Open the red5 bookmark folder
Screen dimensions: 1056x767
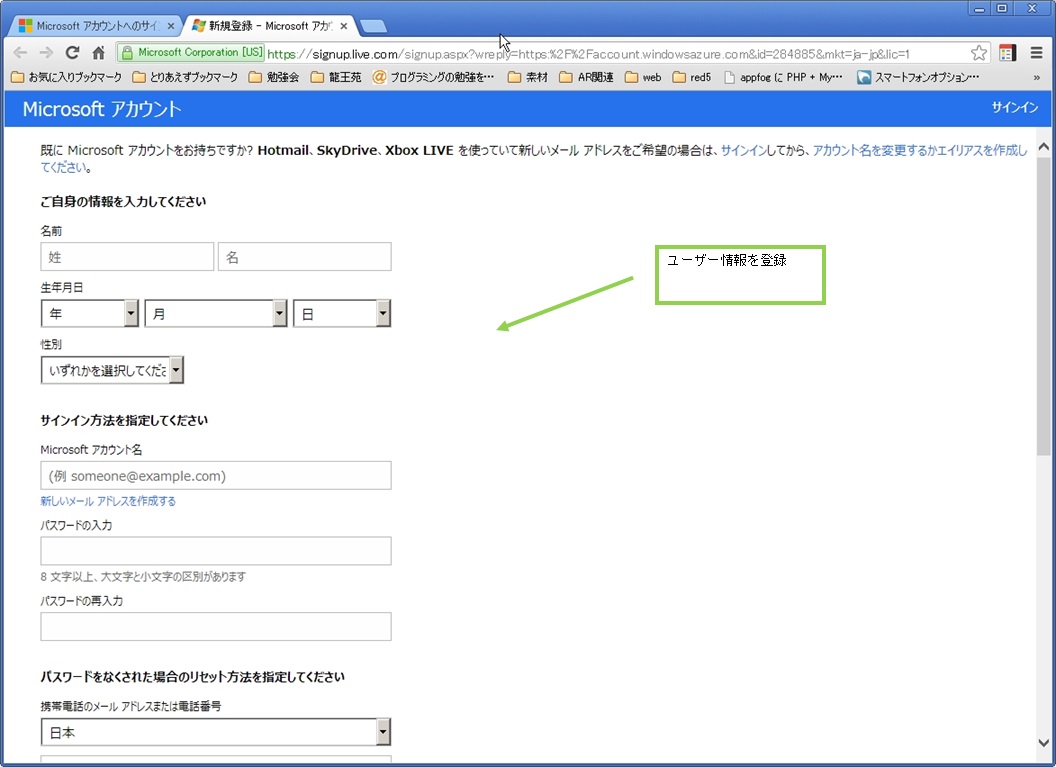pos(692,77)
